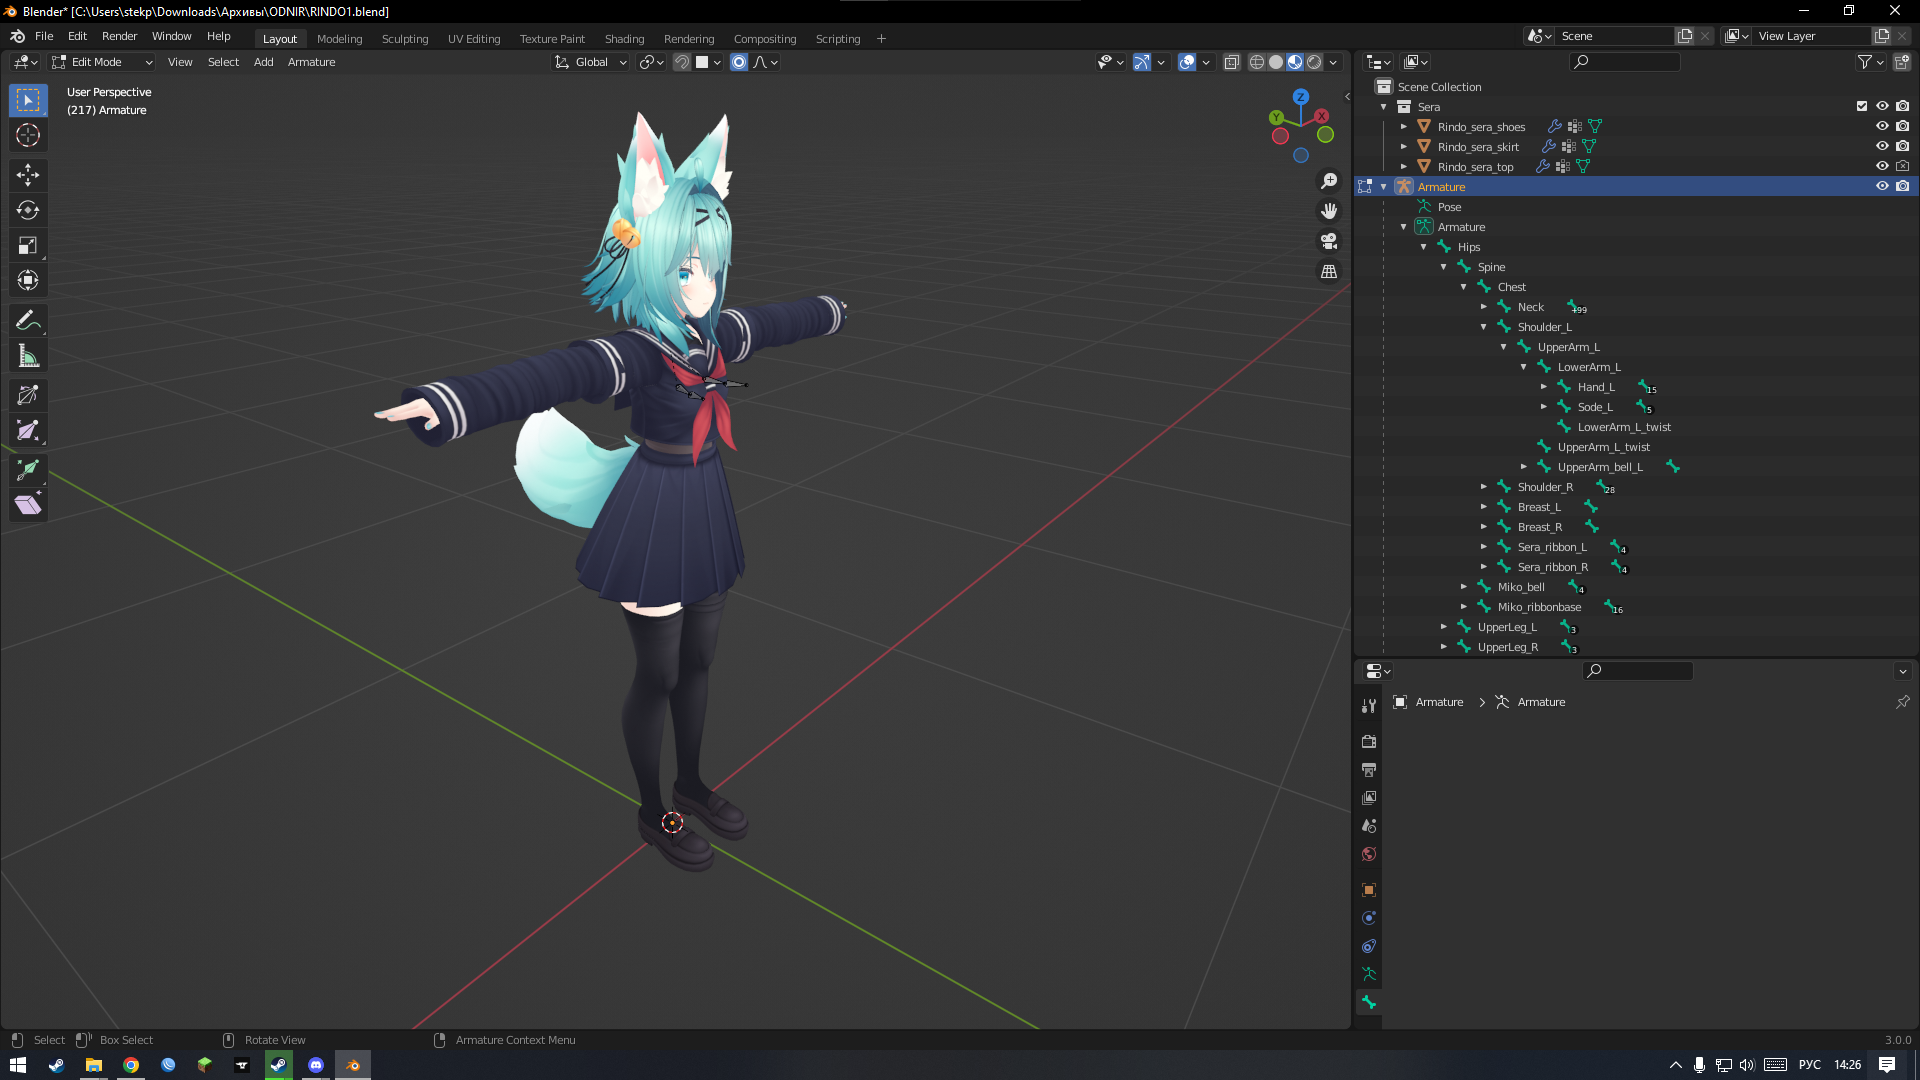Select the Rotate tool

coord(28,210)
